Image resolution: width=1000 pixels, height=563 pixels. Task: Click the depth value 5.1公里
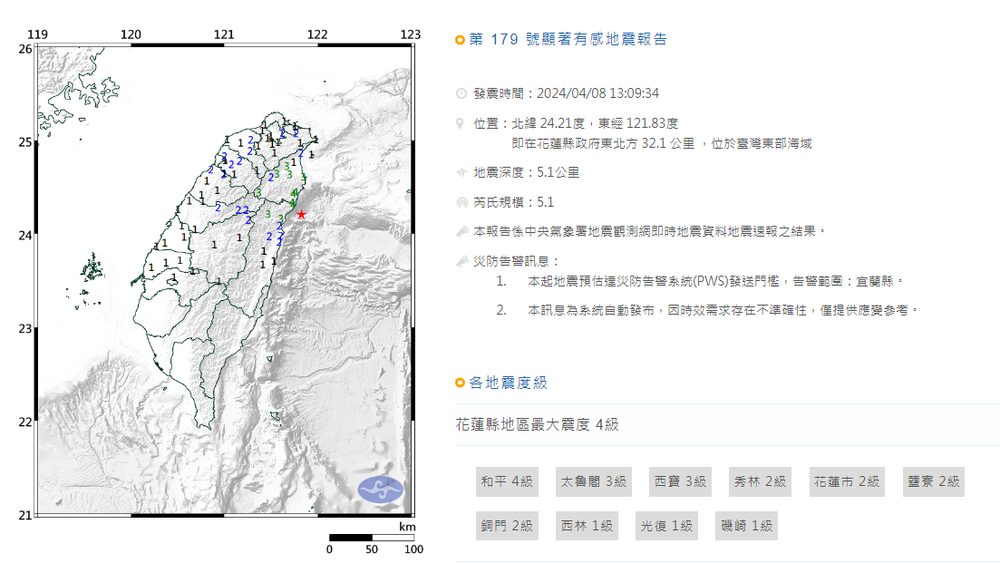(x=558, y=172)
